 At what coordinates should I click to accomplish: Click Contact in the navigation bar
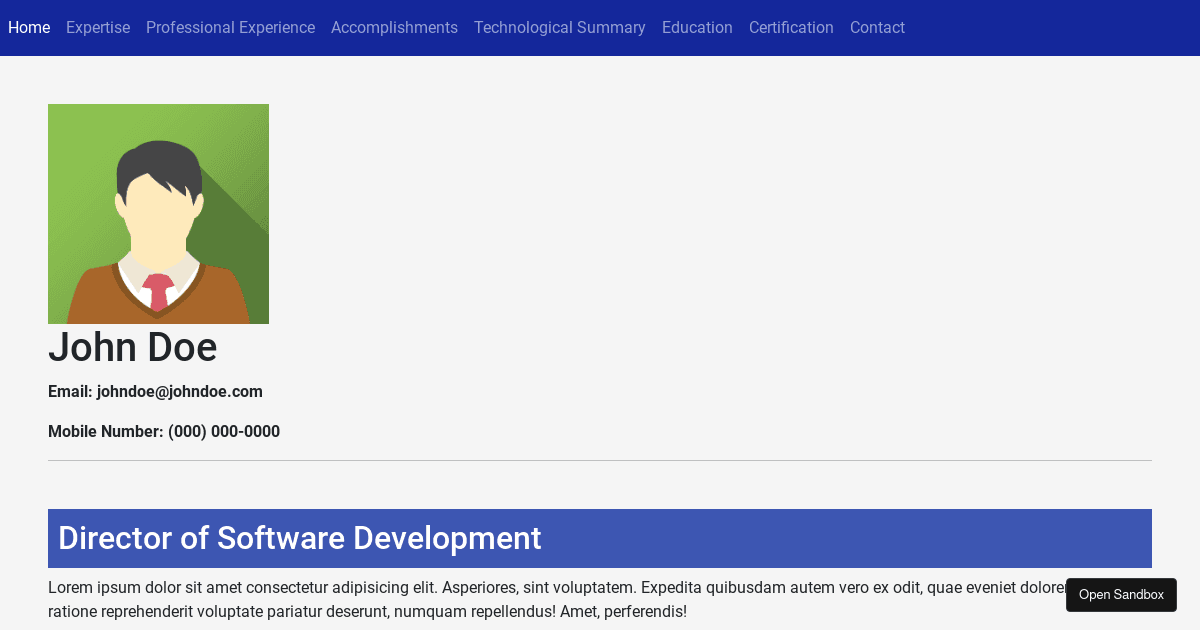877,28
